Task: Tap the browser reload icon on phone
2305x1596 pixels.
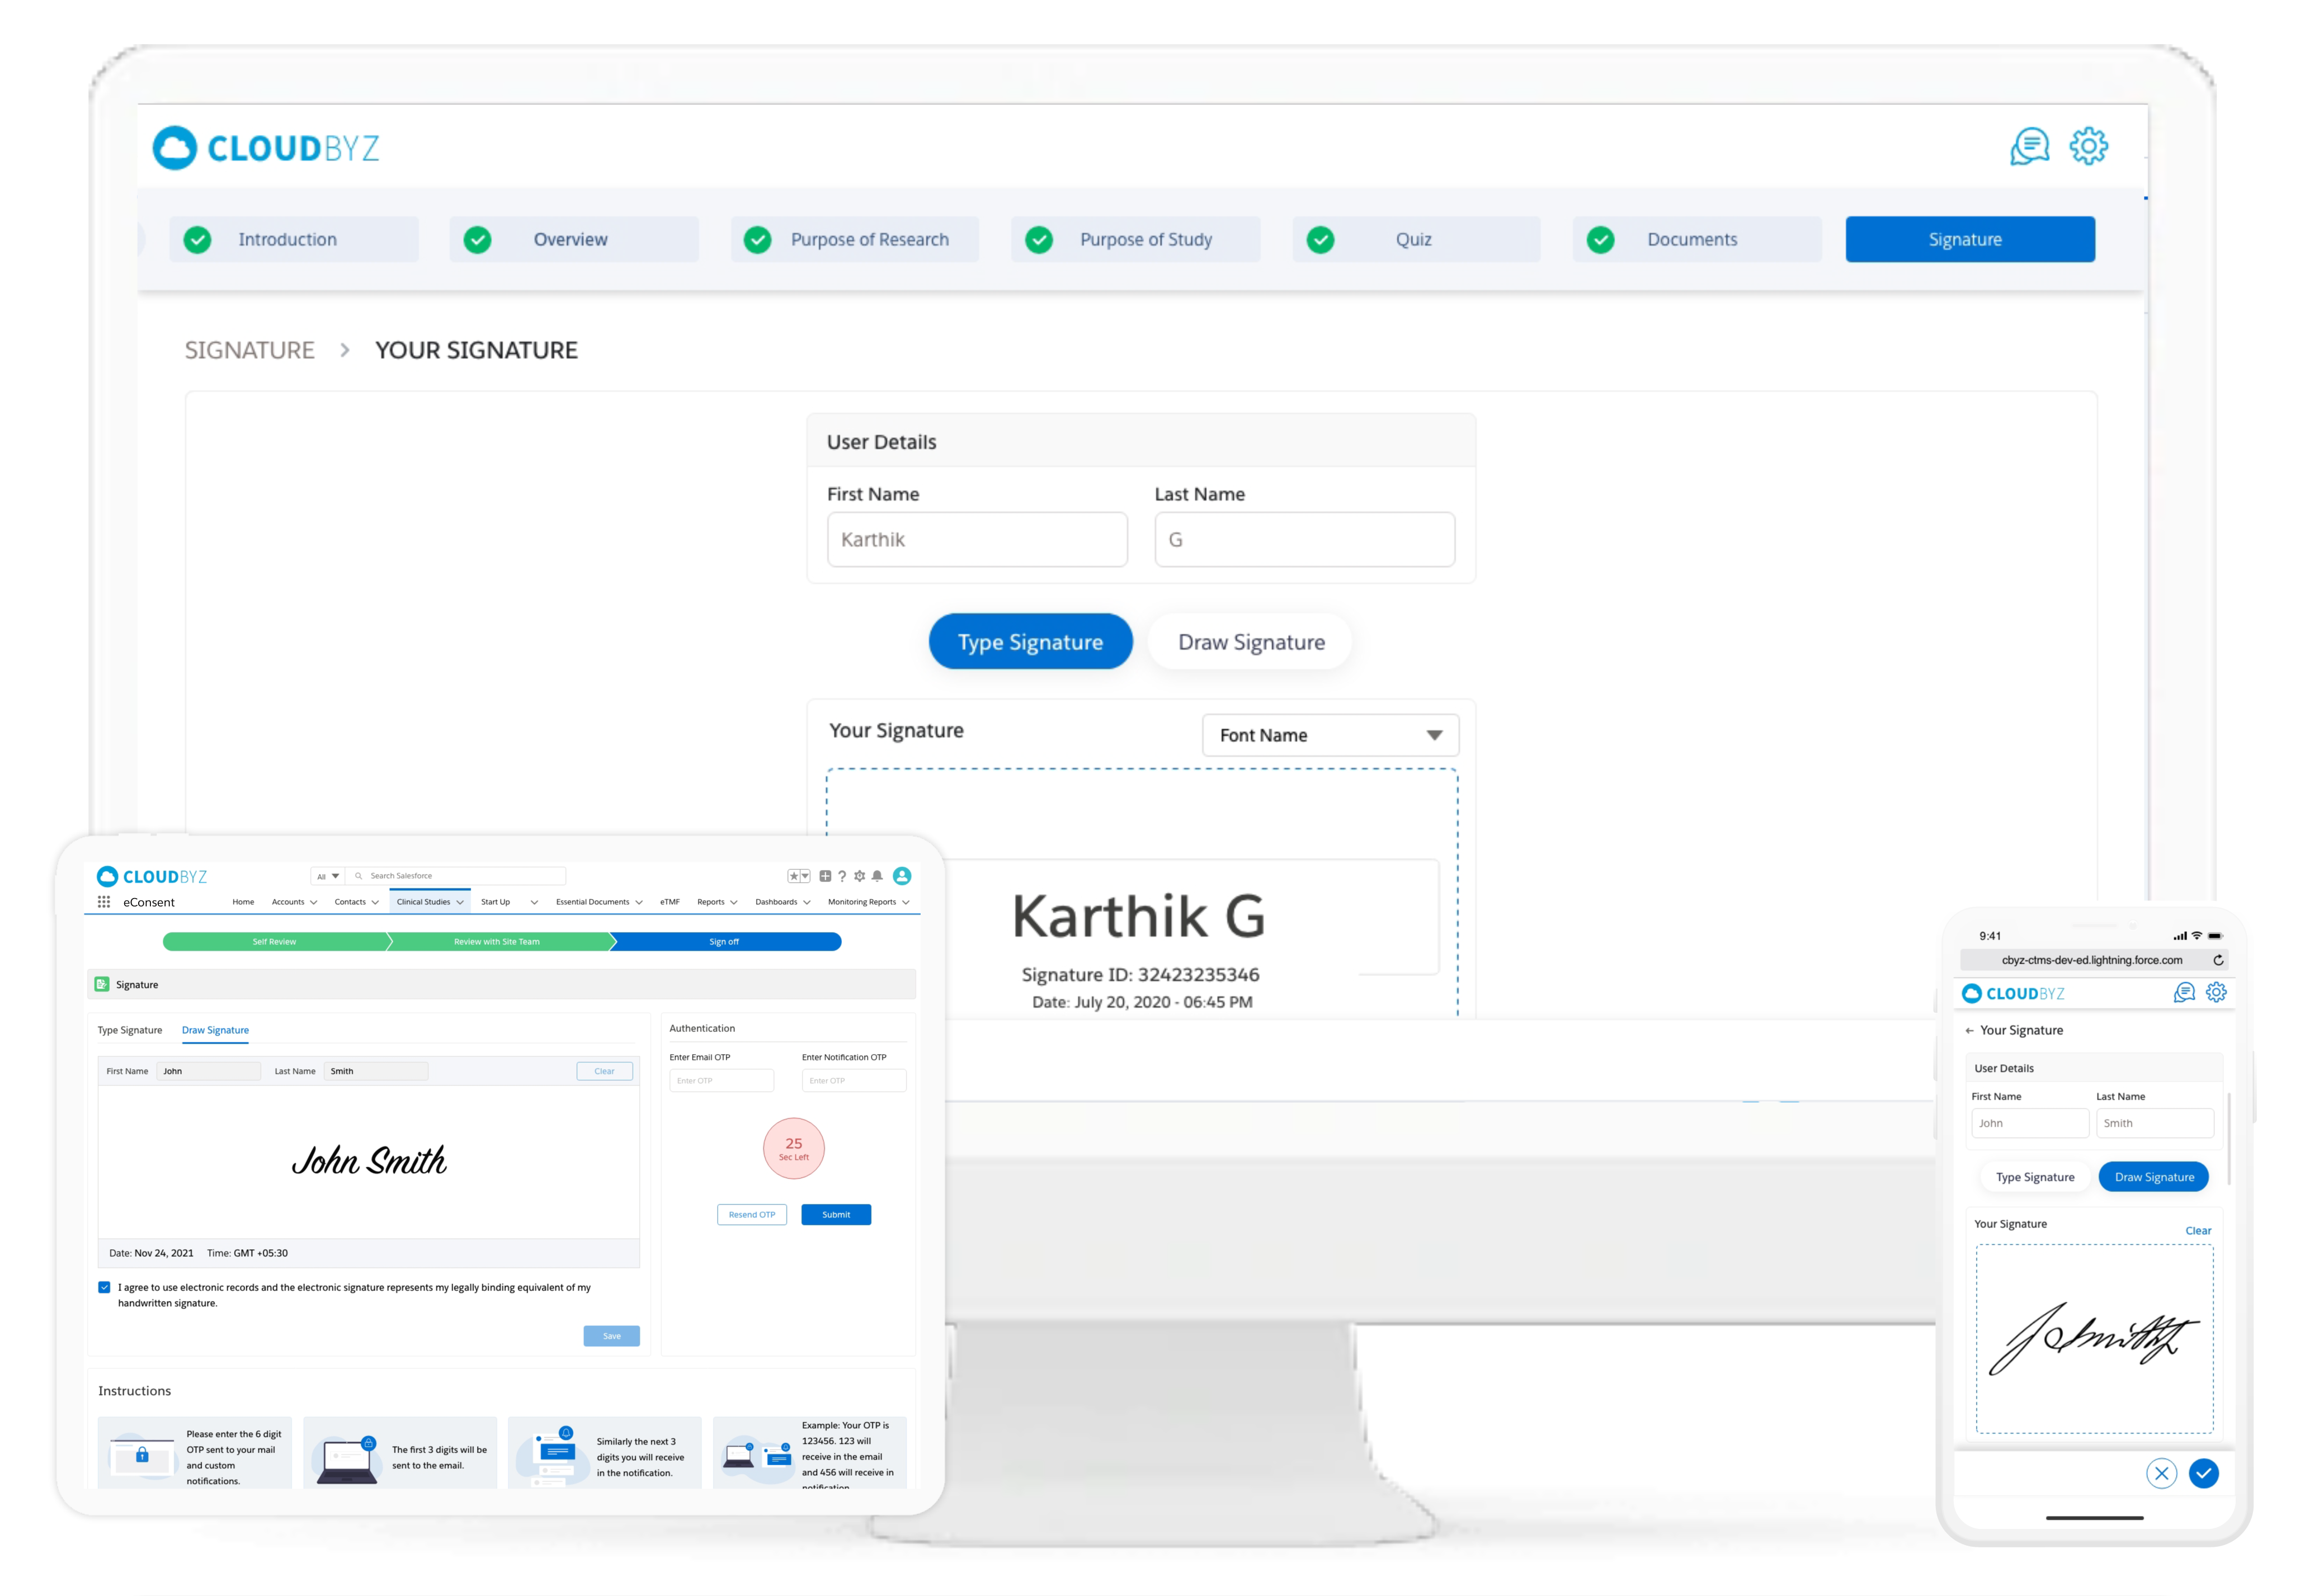Action: pyautogui.click(x=2218, y=960)
